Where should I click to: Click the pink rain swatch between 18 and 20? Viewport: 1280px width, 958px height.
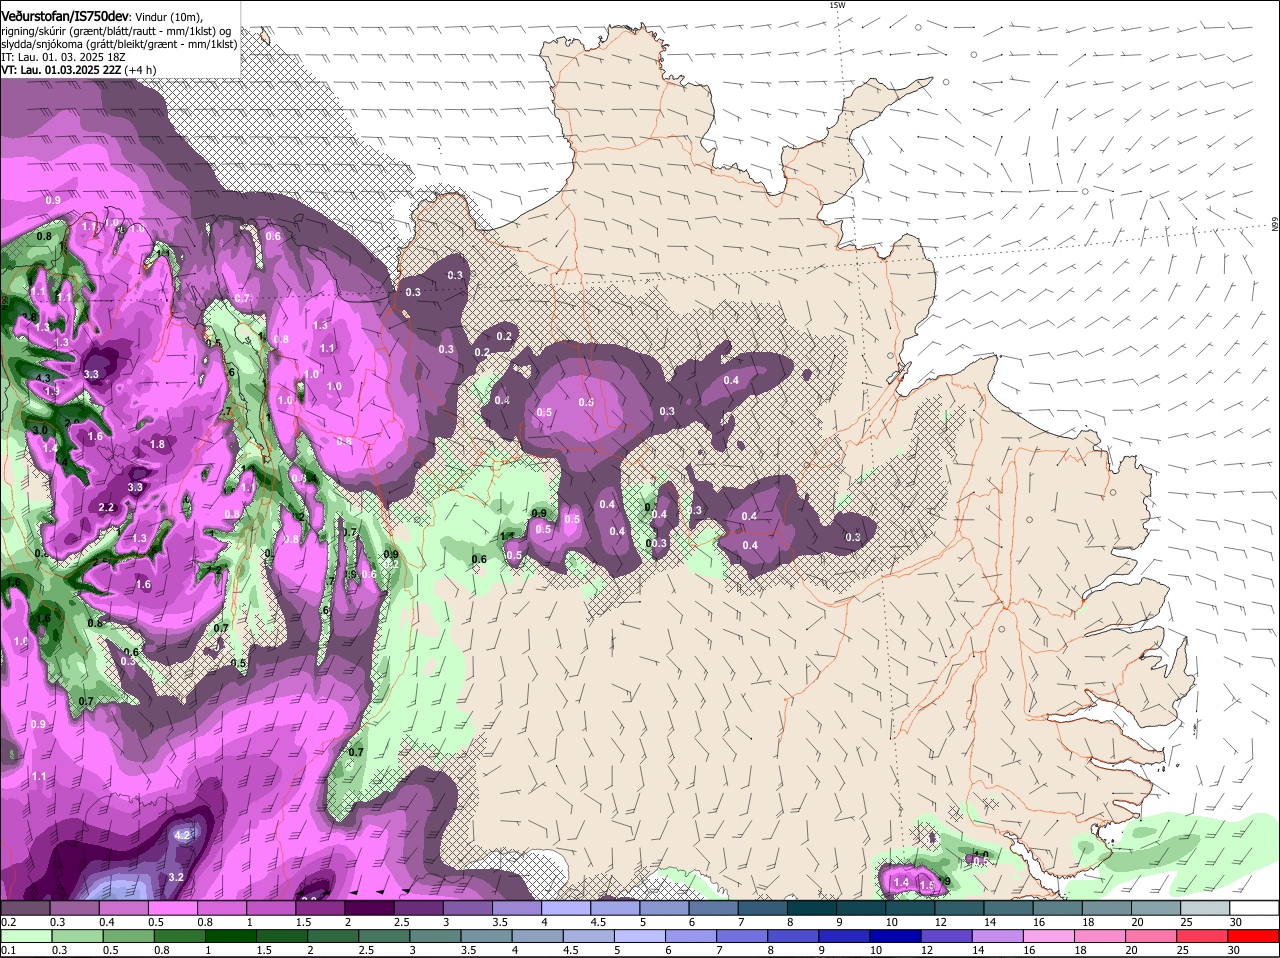[1101, 935]
